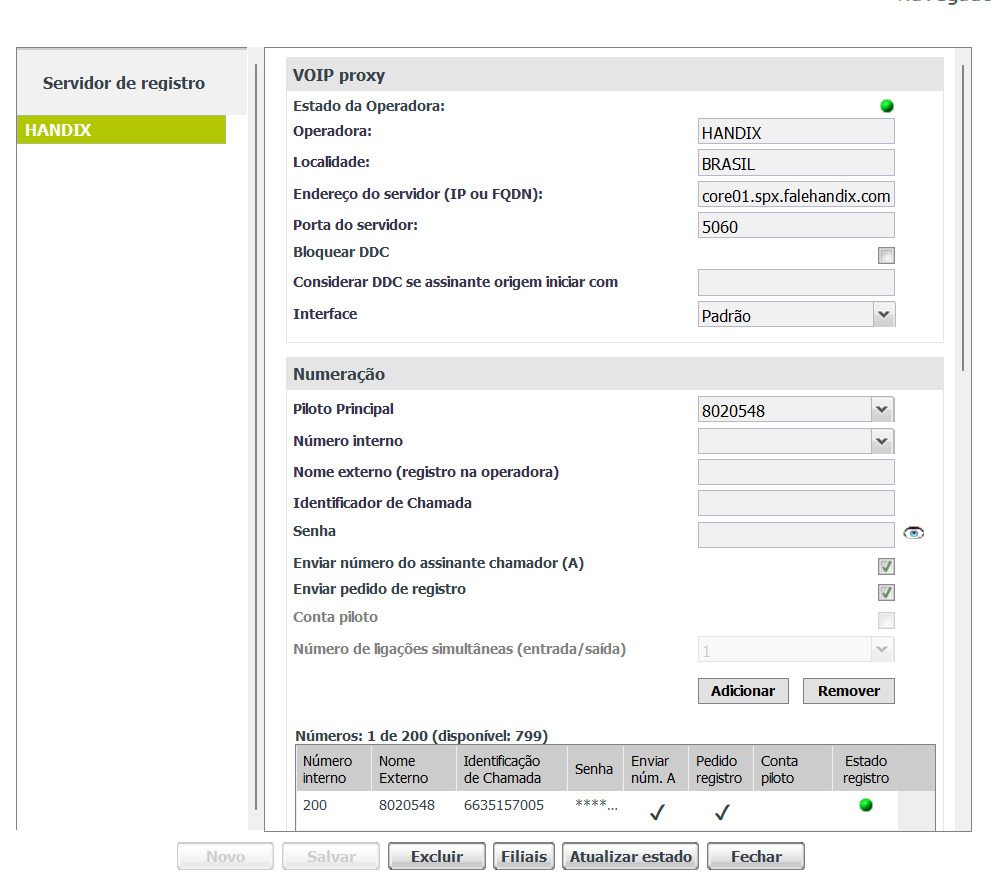Expand Piloto Principal dropdown with 8020548
Screen dimensions: 993x889
tap(796, 410)
